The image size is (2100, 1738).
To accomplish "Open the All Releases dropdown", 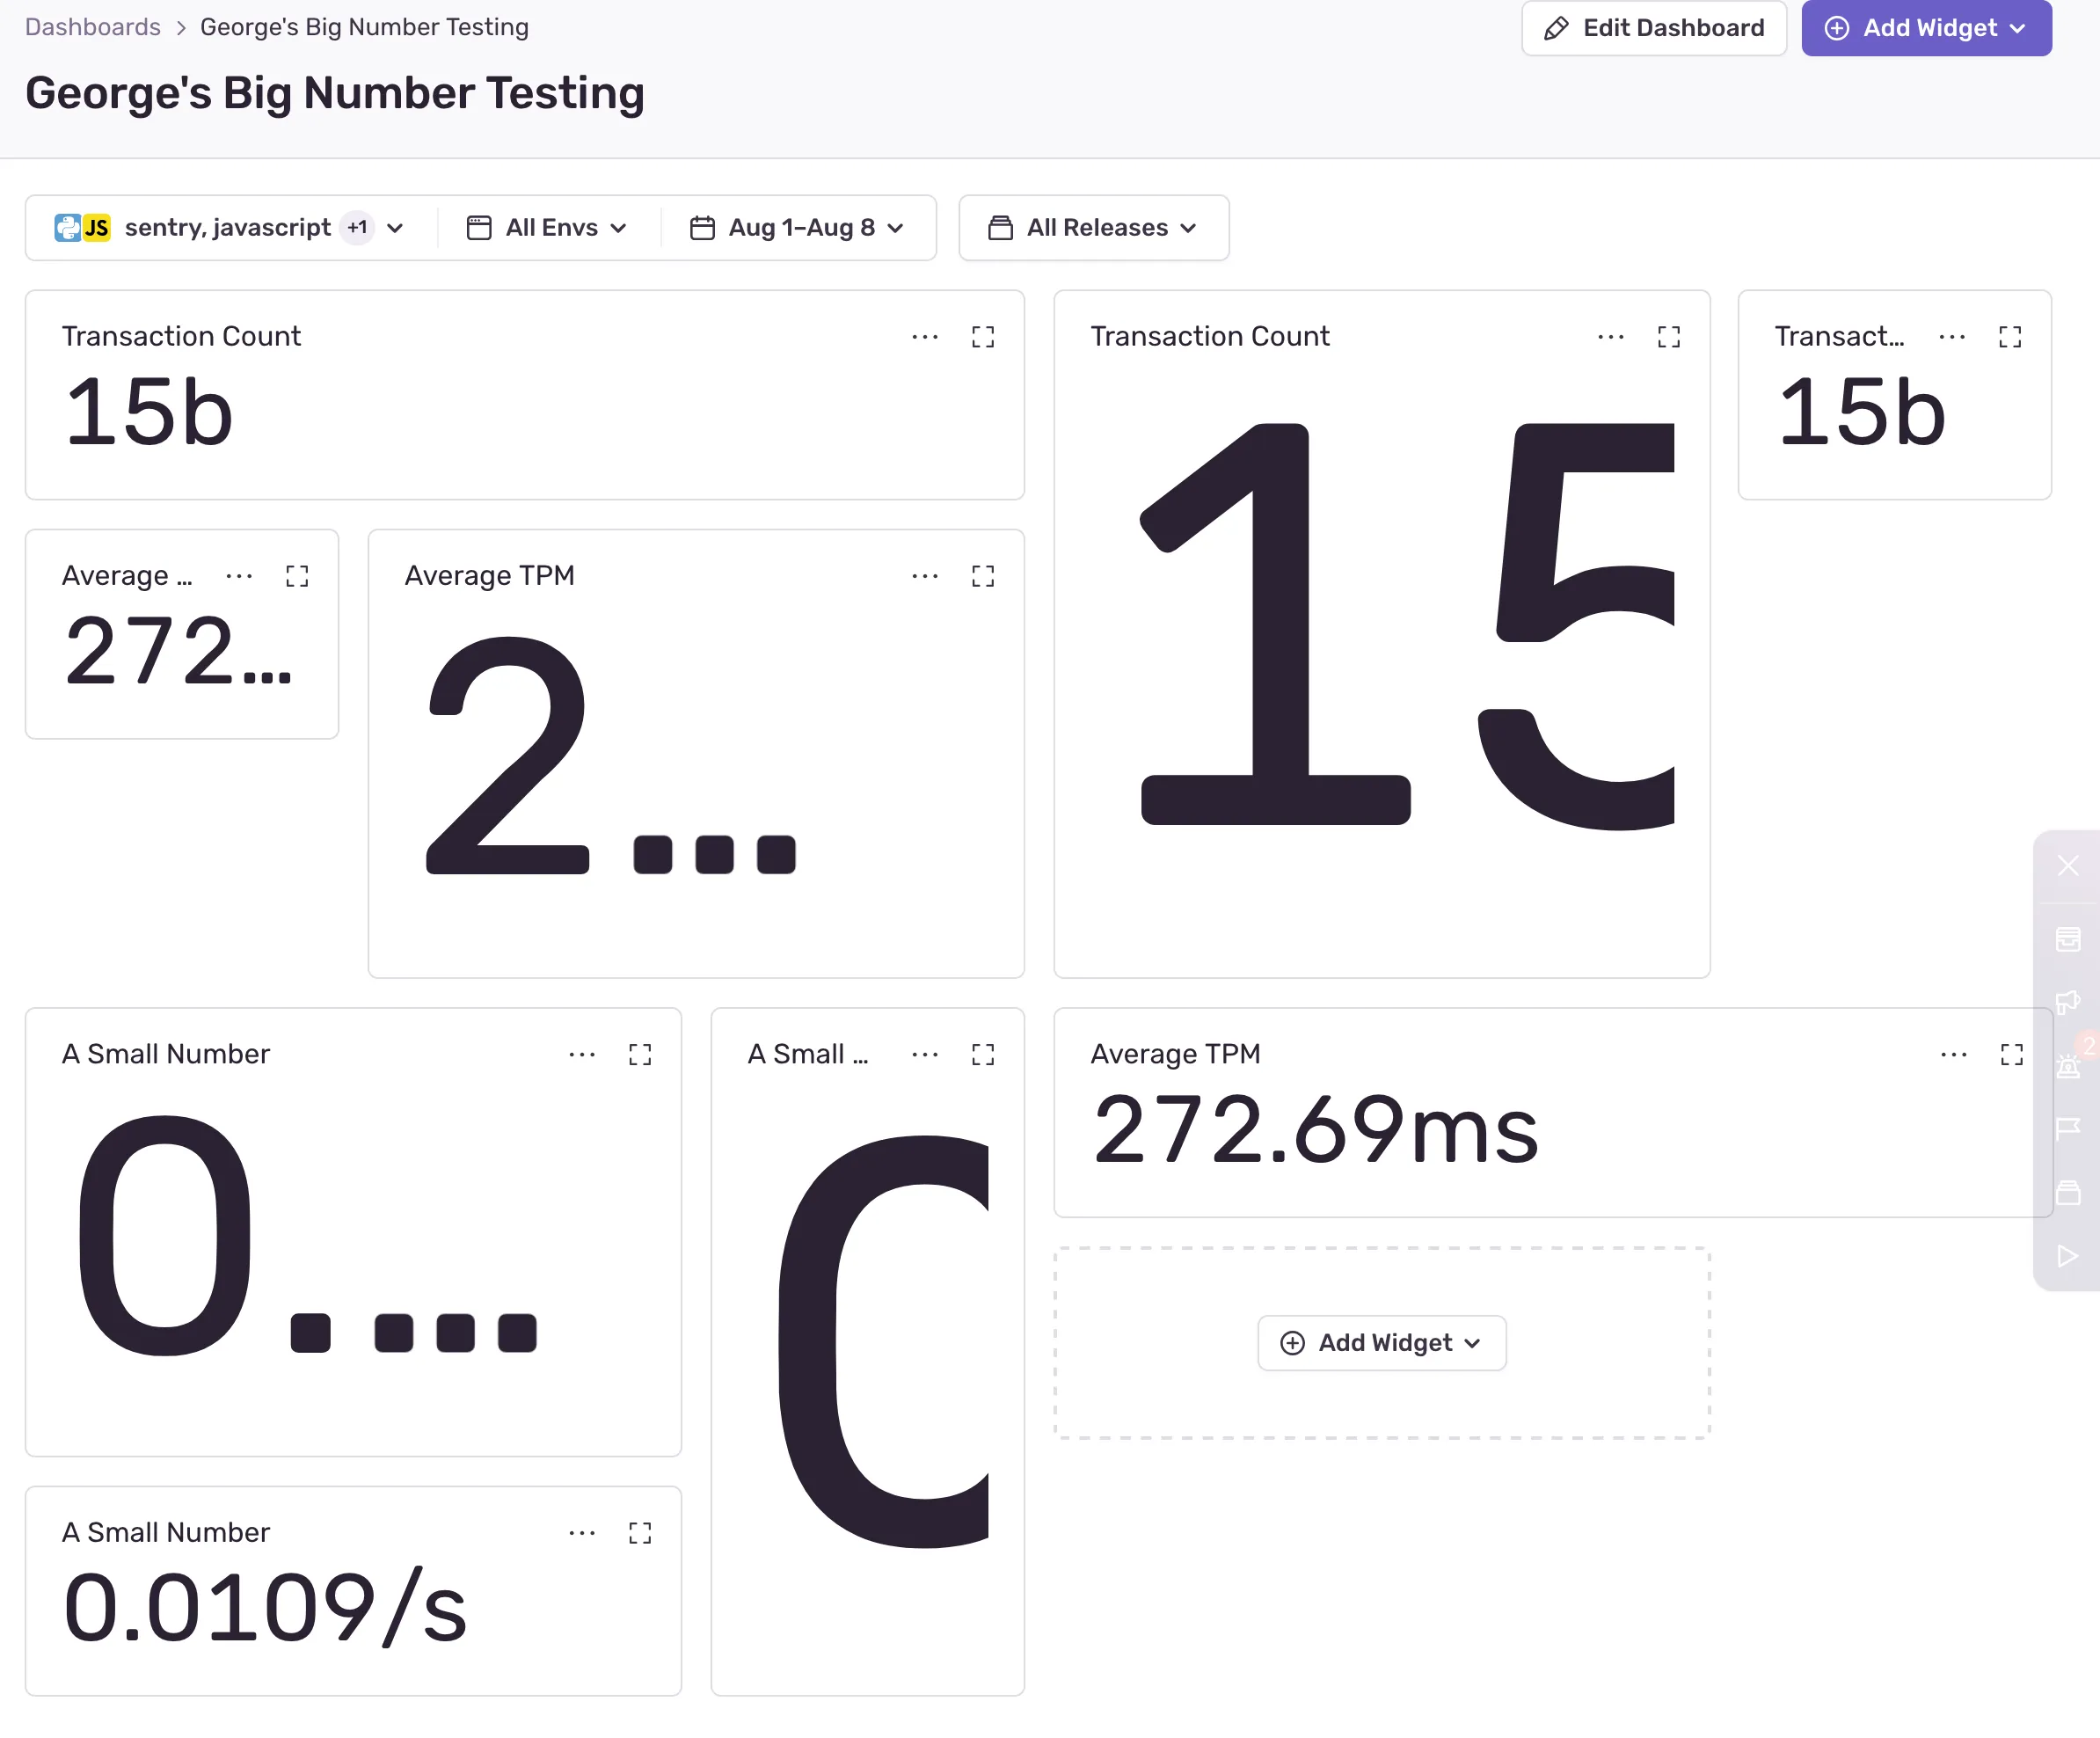I will click(1093, 227).
